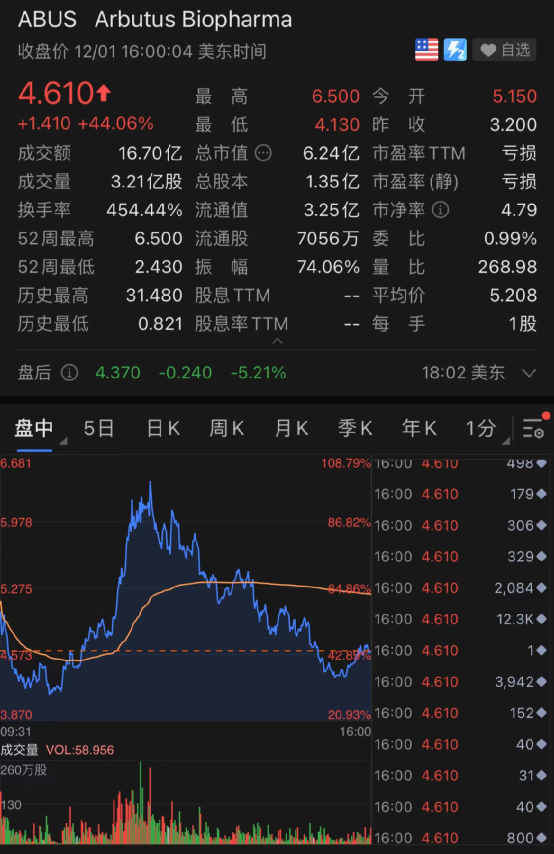Tap the blue lightning Level 2 icon
Screen dimensions: 554x854
point(455,50)
